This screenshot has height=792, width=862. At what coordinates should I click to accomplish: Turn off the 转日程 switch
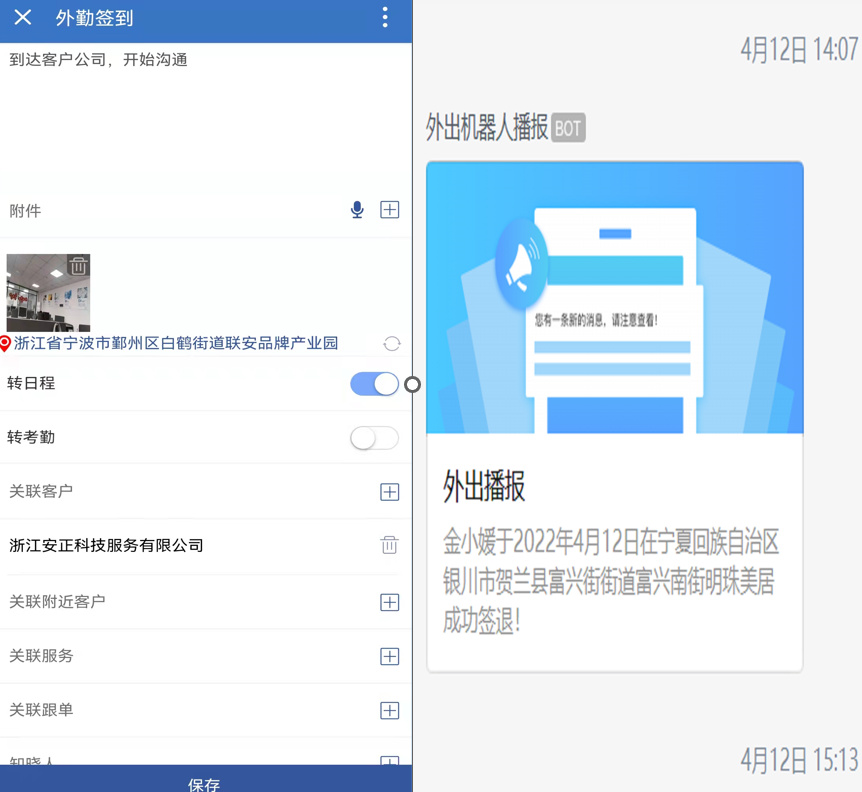tap(374, 384)
